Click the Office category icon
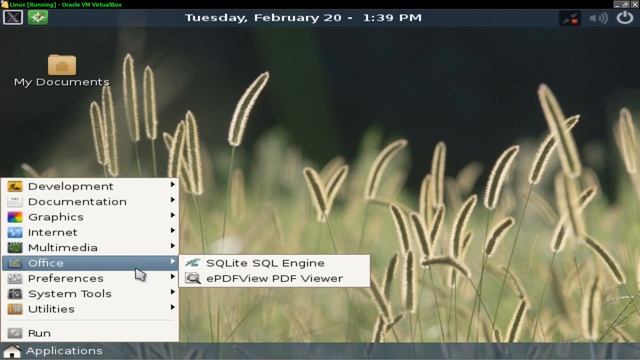Image resolution: width=640 pixels, height=360 pixels. 15,263
